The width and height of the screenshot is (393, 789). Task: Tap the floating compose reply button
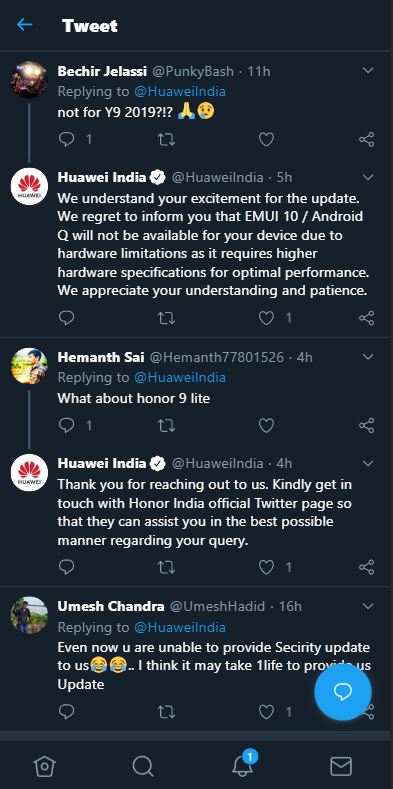[343, 692]
